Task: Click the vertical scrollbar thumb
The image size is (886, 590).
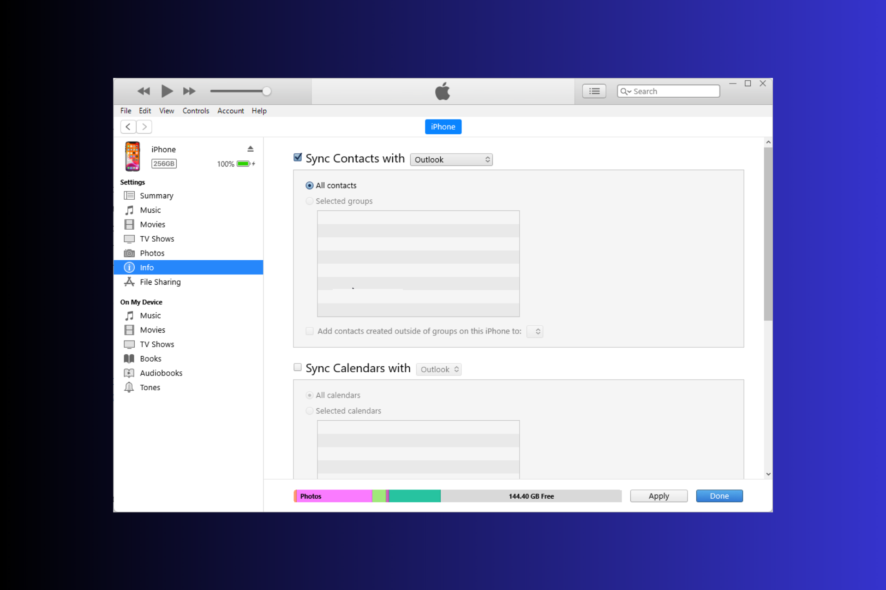Action: pyautogui.click(x=768, y=233)
